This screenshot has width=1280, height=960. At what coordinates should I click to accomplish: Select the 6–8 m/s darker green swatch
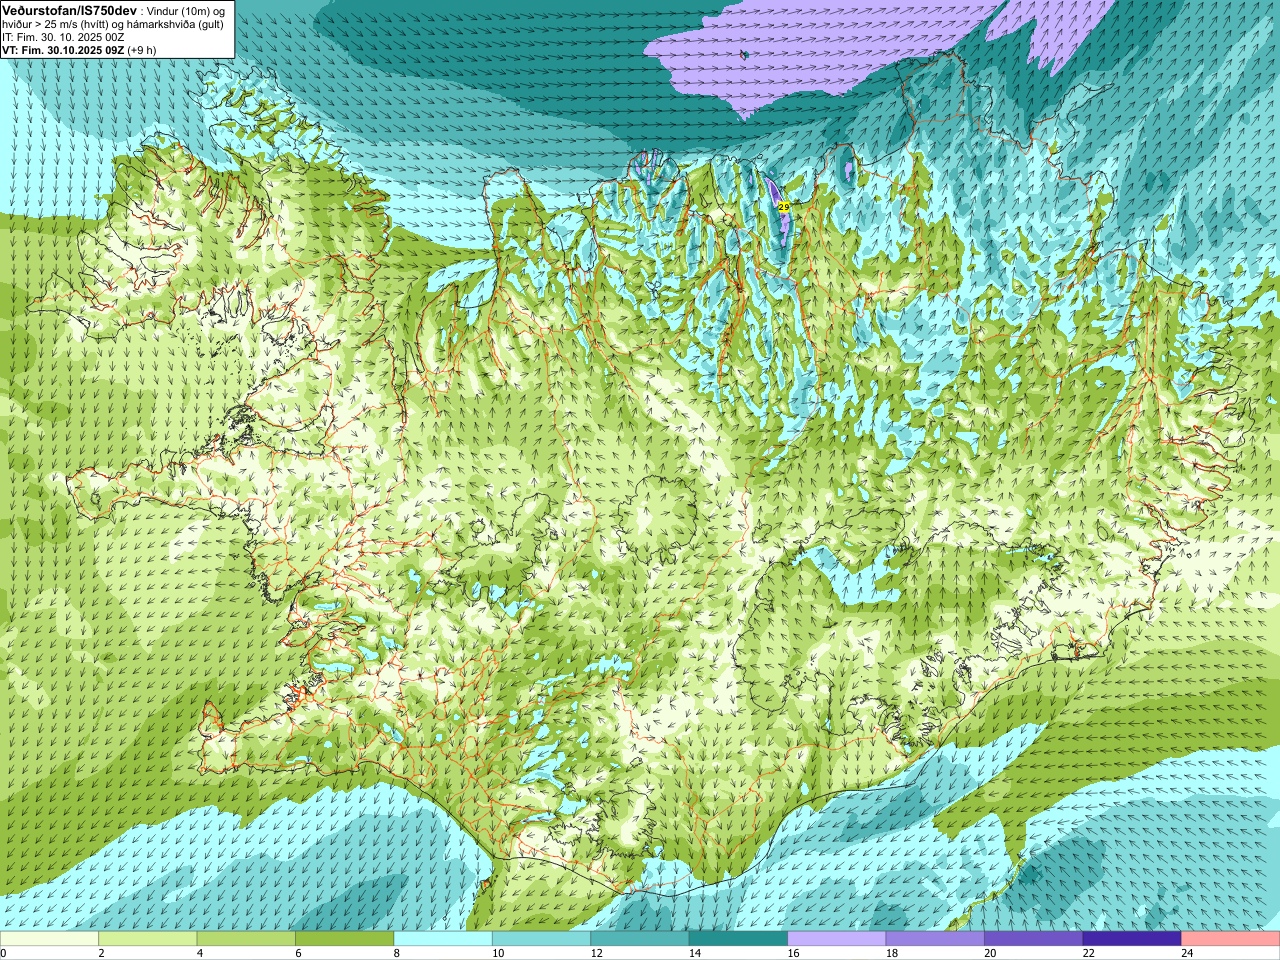[344, 940]
